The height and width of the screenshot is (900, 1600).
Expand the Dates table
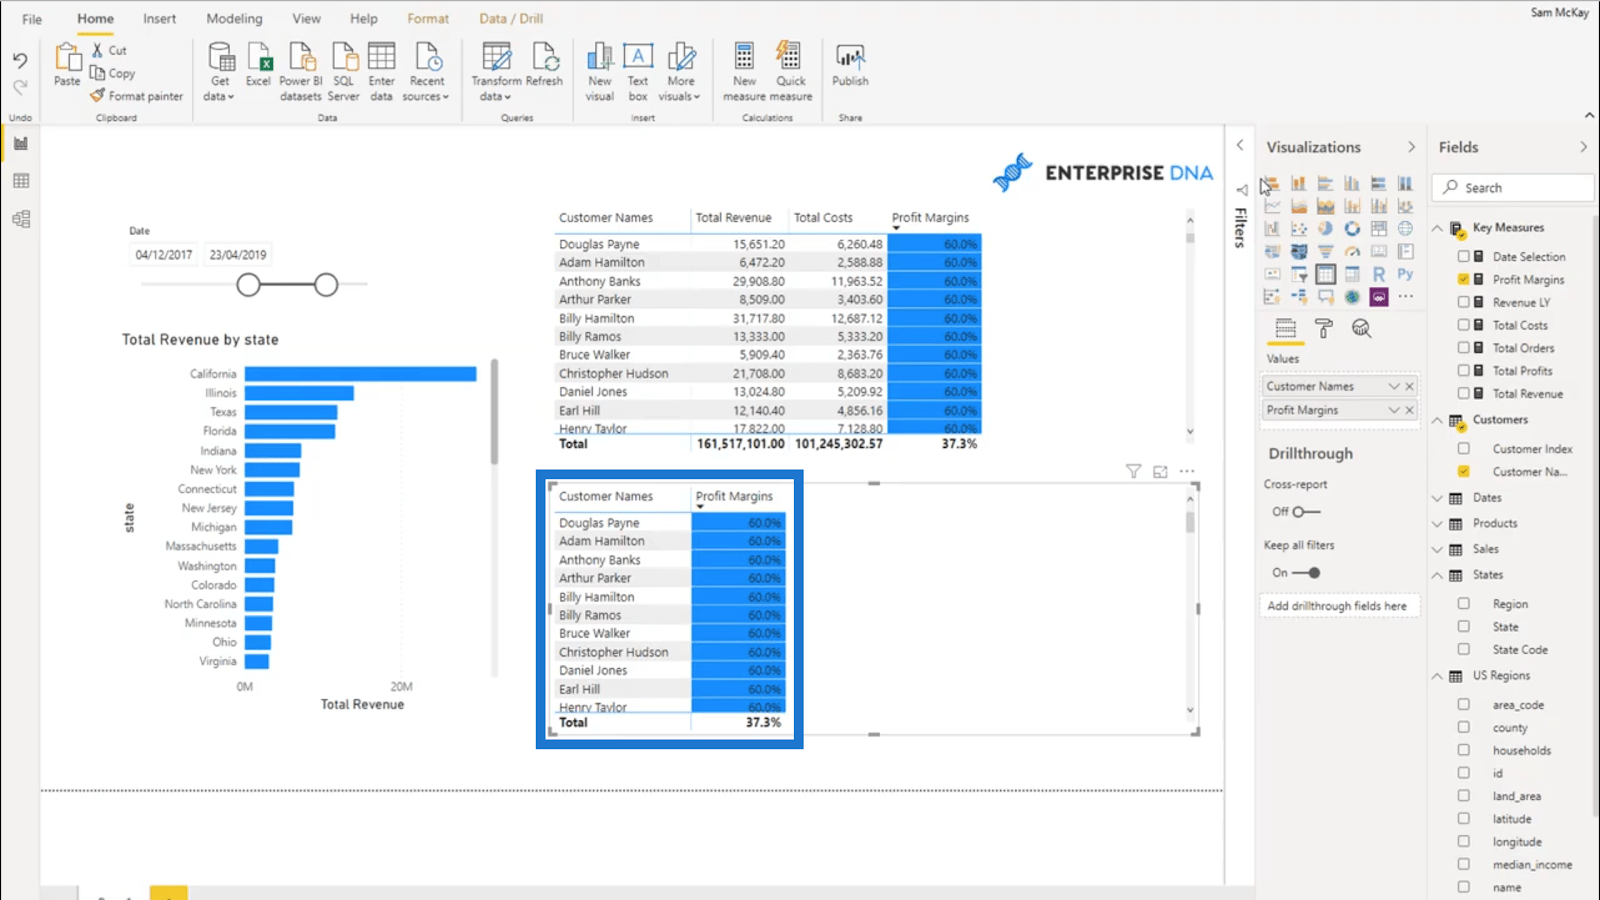tap(1437, 498)
